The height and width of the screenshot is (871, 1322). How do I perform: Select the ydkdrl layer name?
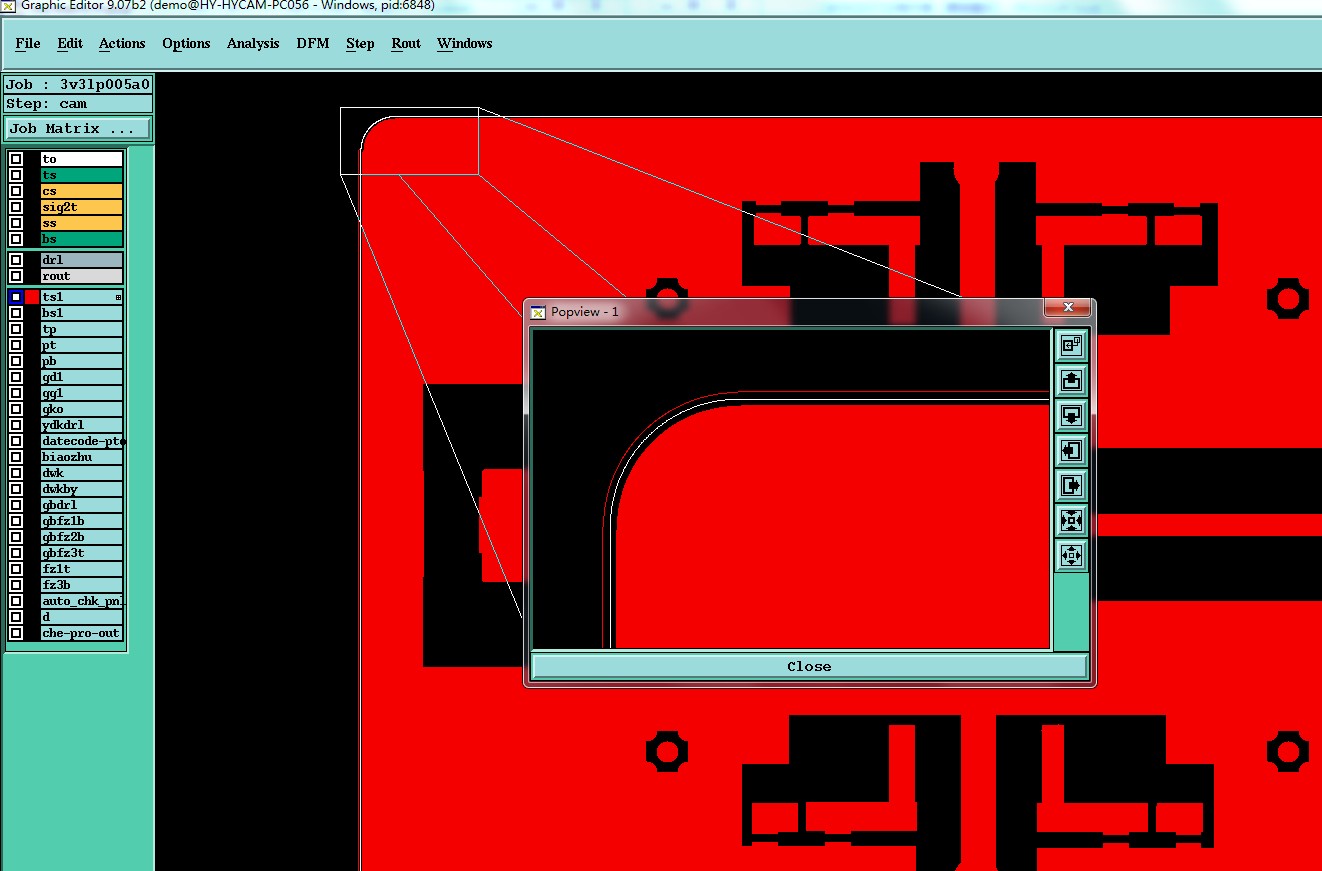click(82, 425)
